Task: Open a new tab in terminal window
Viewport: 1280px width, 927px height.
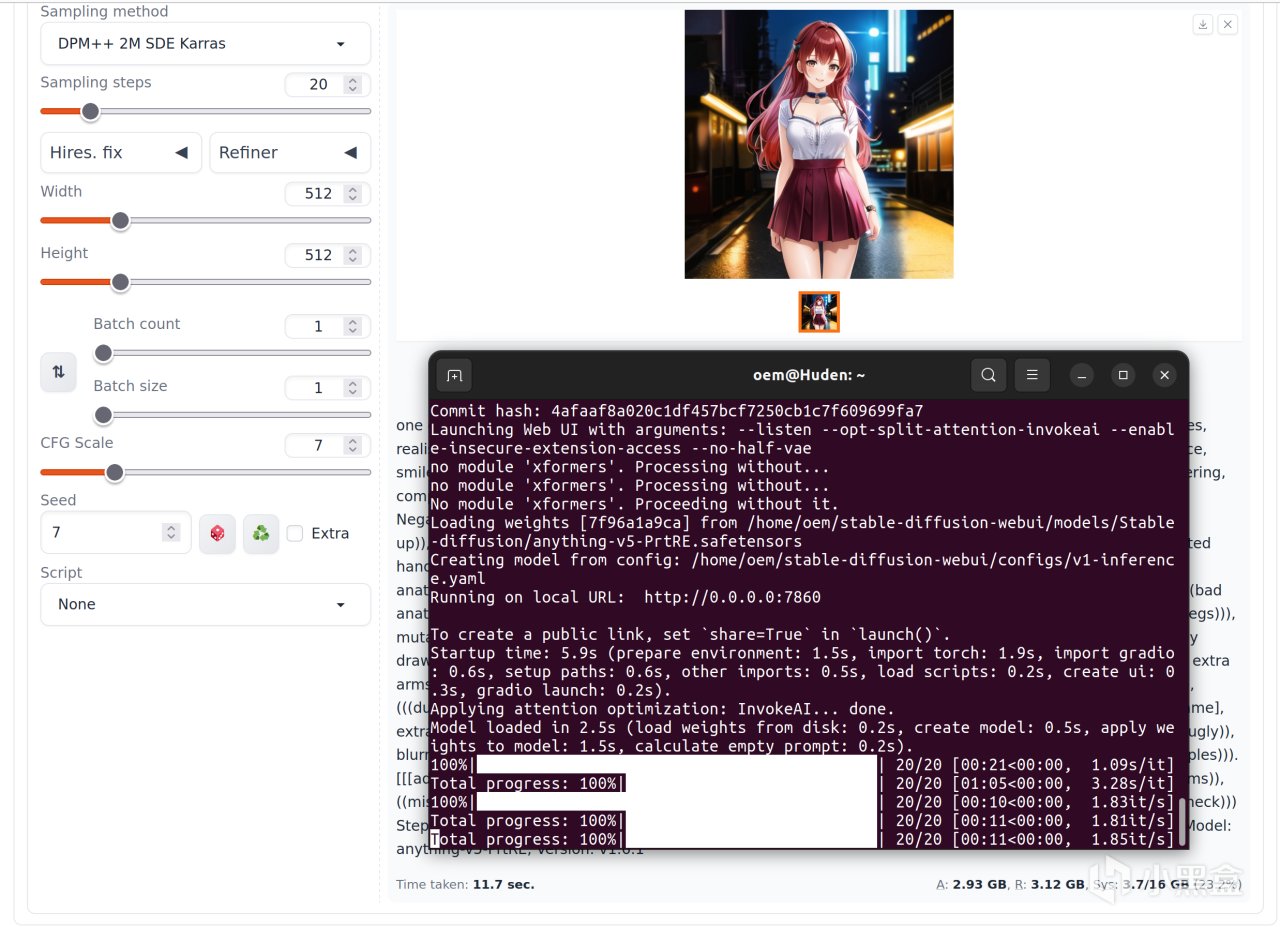Action: [454, 375]
